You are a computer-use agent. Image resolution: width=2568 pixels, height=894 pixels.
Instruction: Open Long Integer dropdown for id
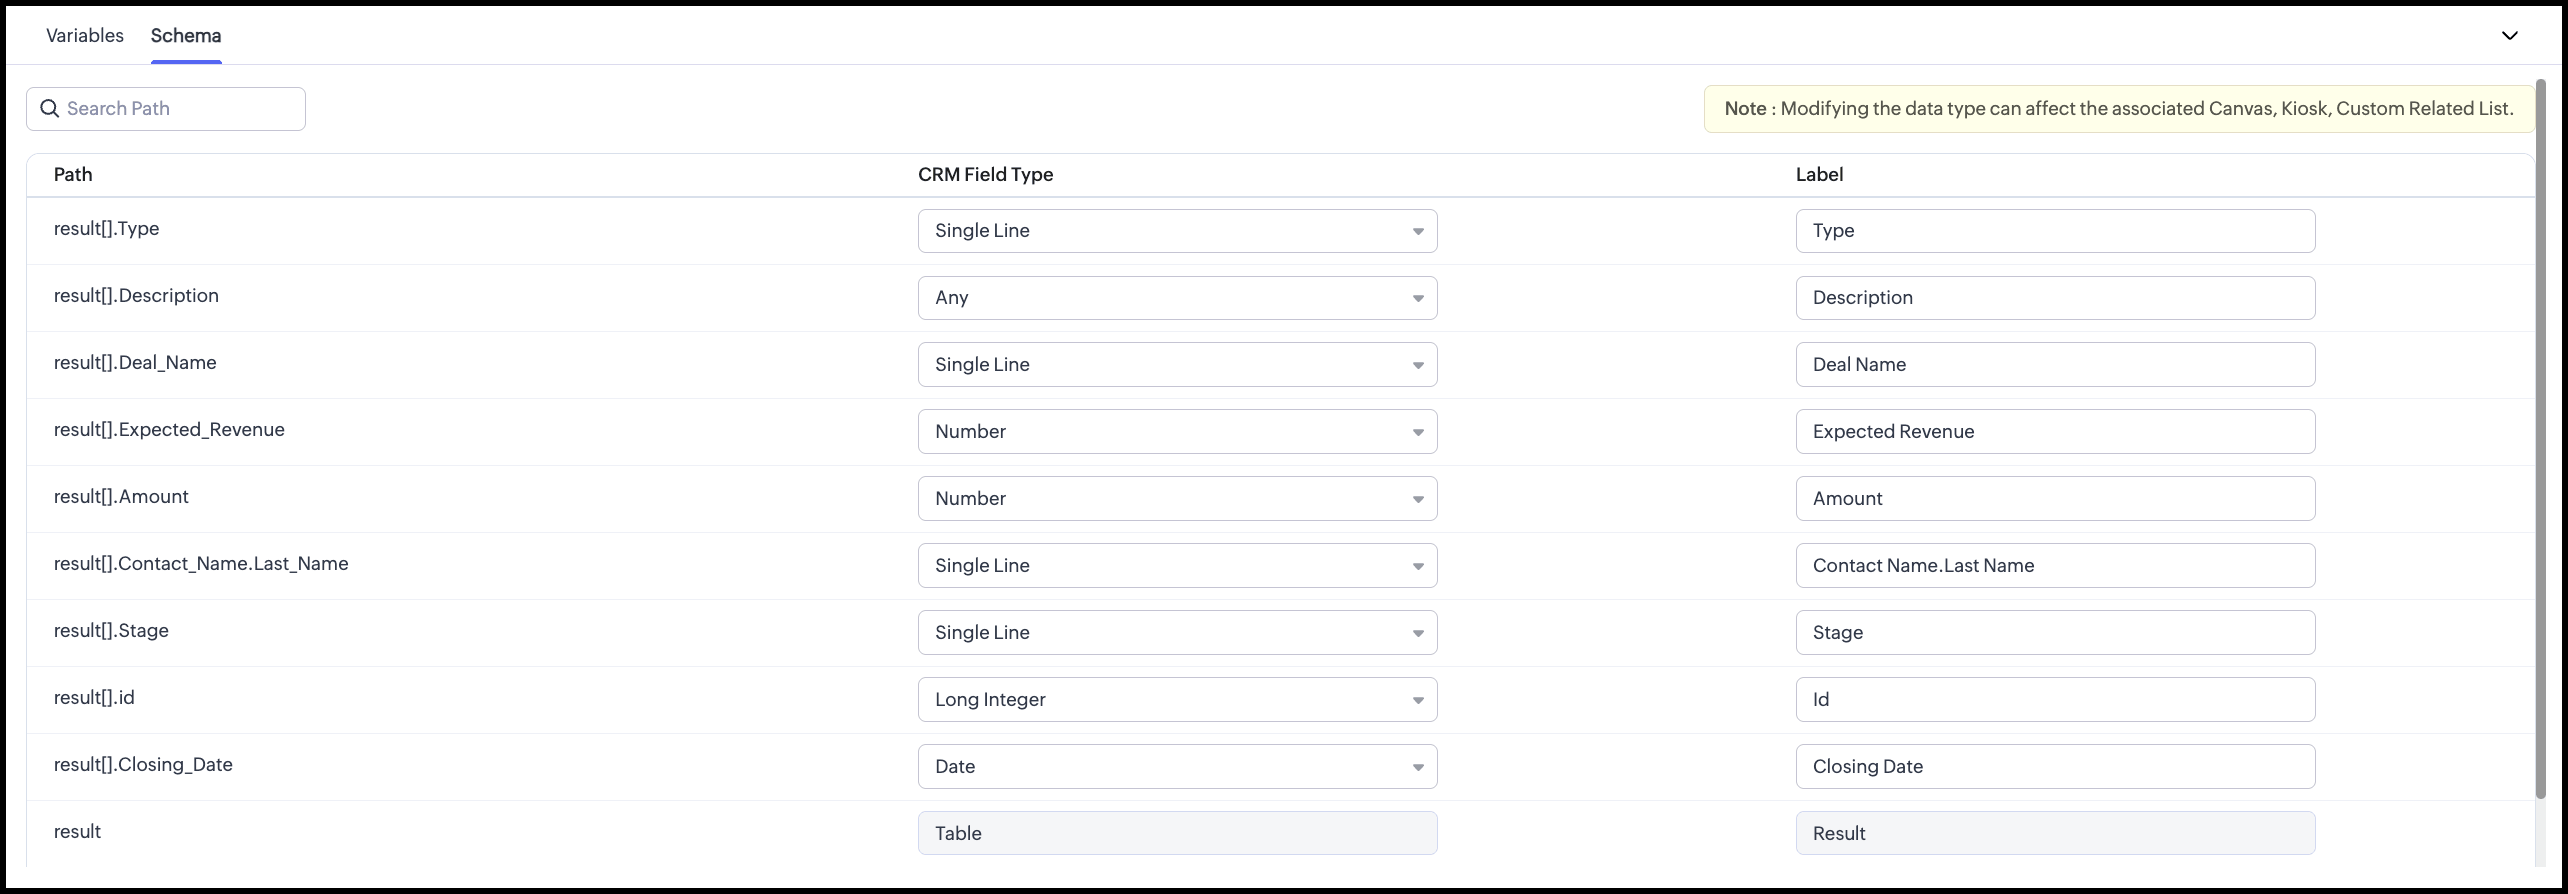1177,700
